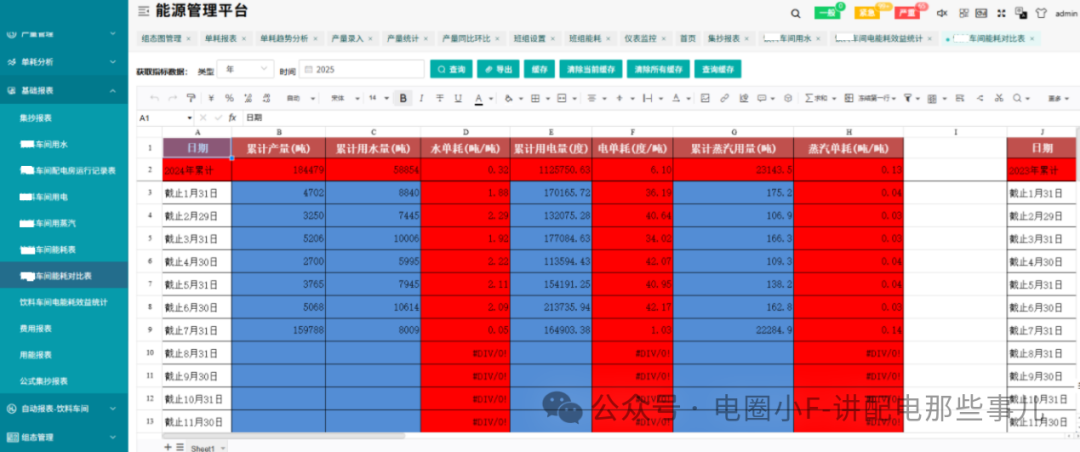Mute alarm sound with speaker icon
The image size is (1080, 452).
click(x=943, y=13)
